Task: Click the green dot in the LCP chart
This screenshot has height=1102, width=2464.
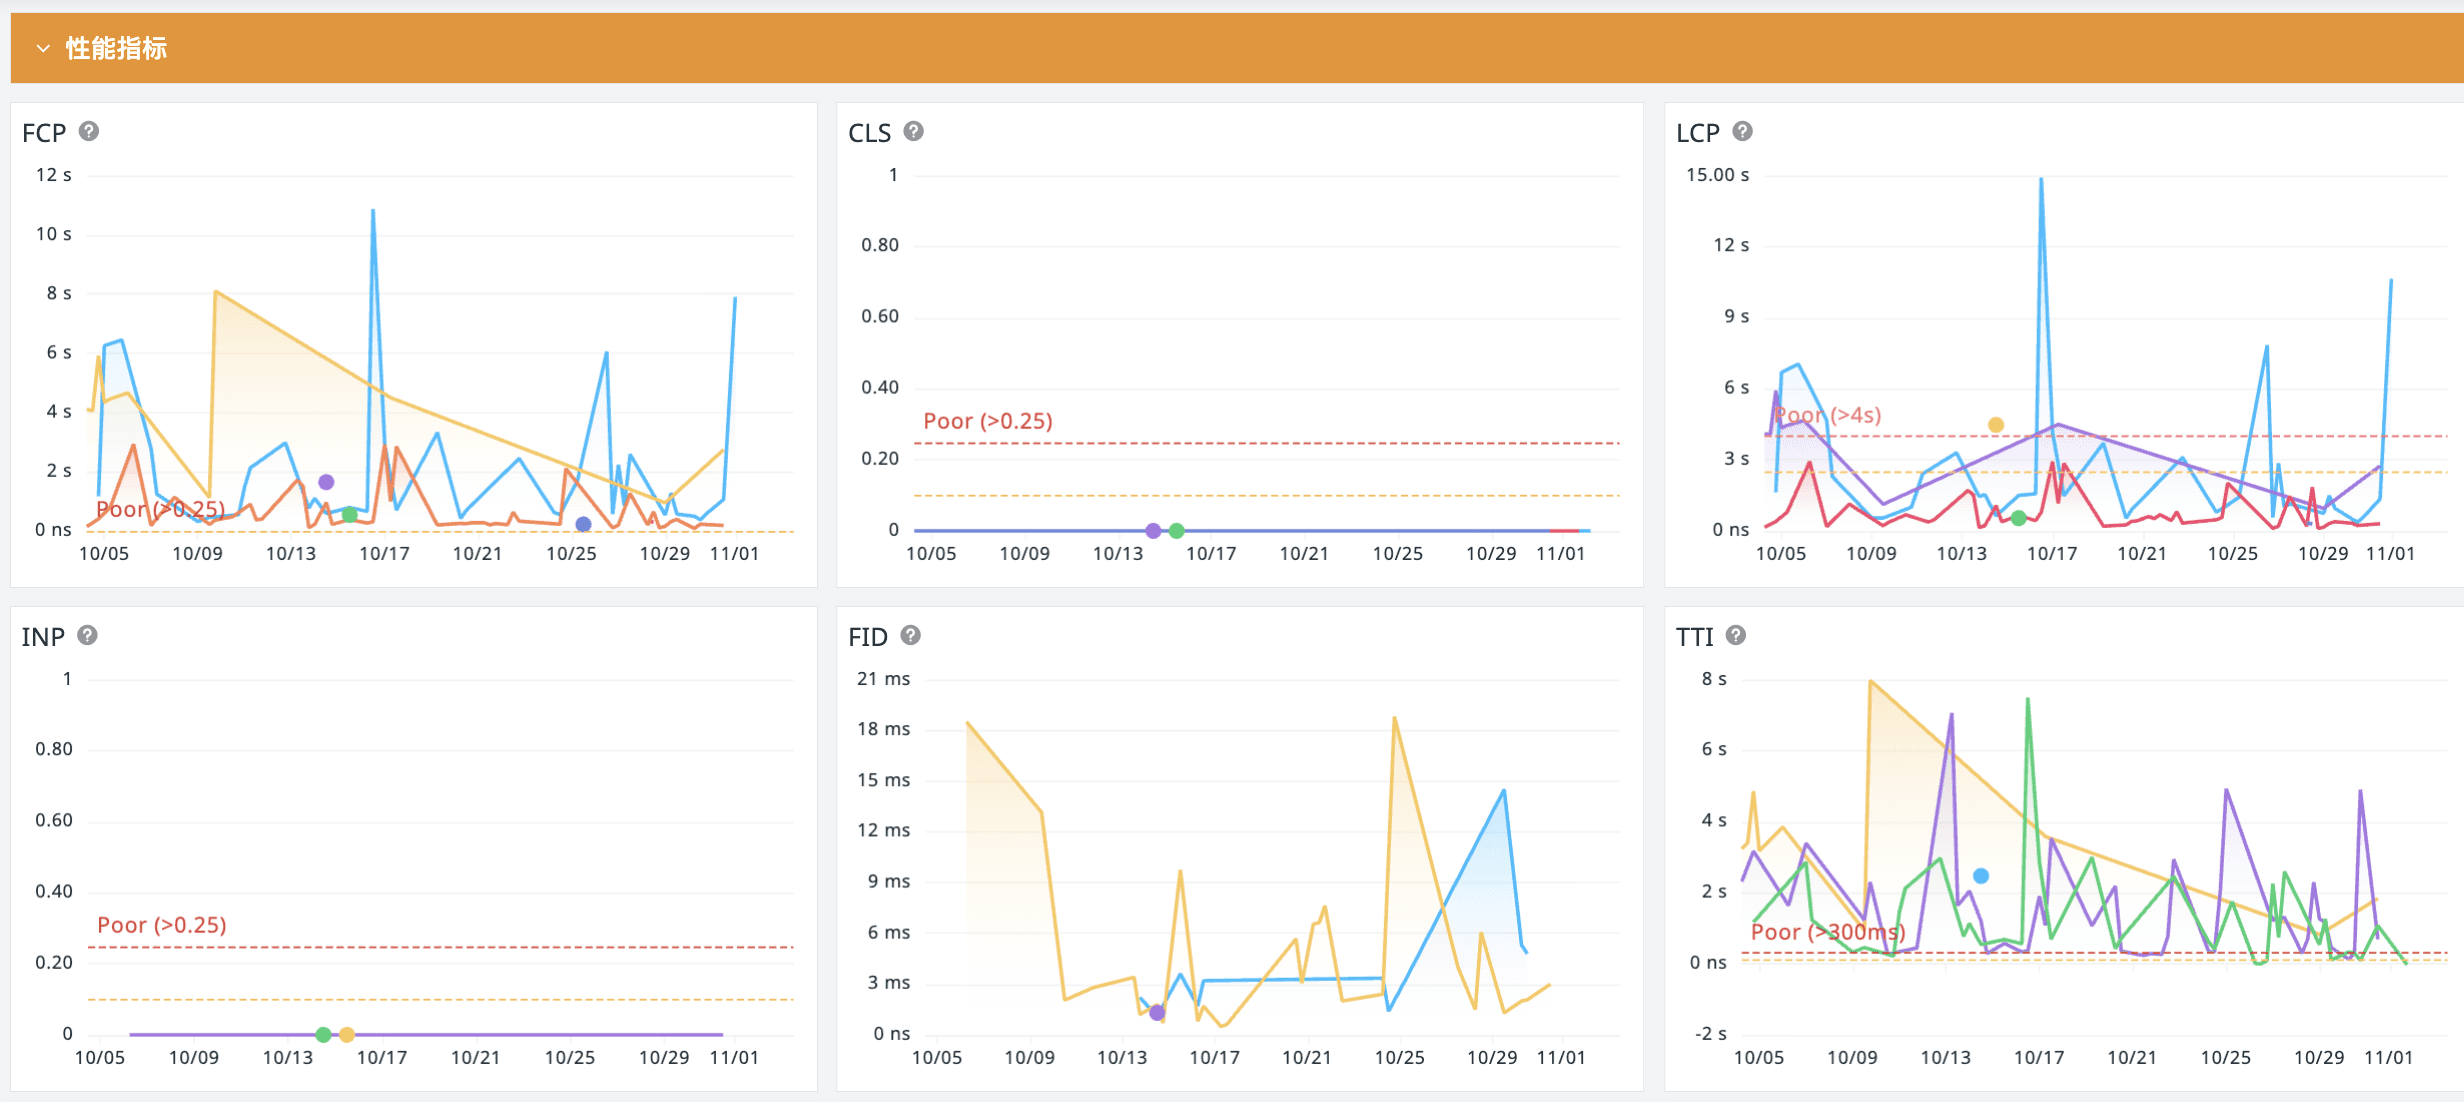Action: tap(2019, 518)
